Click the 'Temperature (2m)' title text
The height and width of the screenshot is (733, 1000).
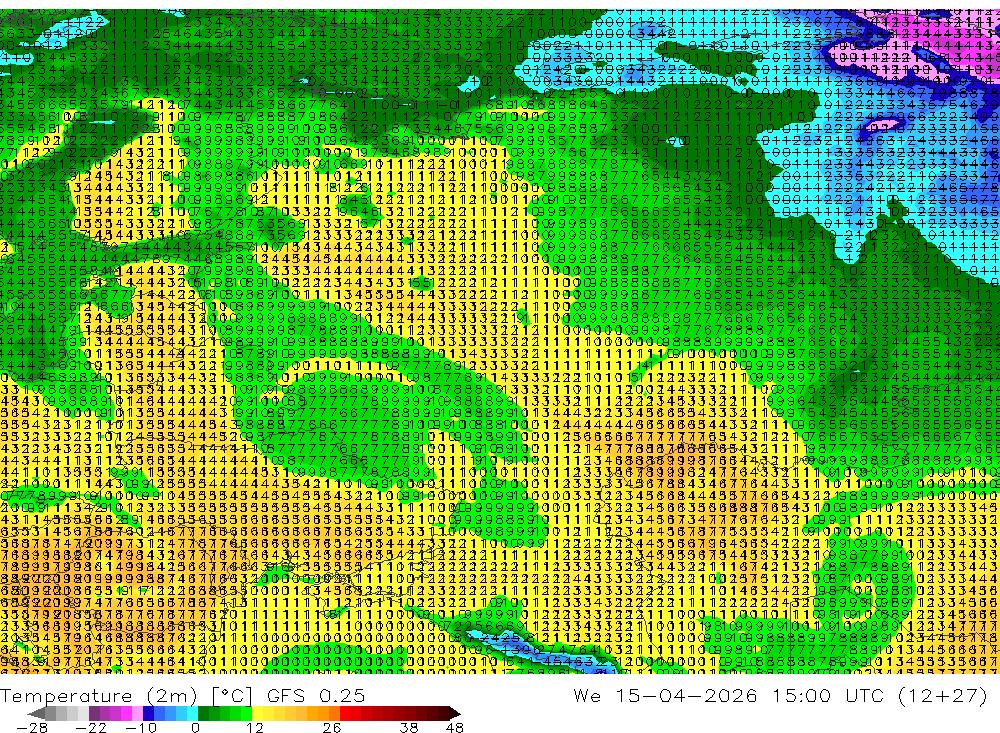[x=99, y=696]
